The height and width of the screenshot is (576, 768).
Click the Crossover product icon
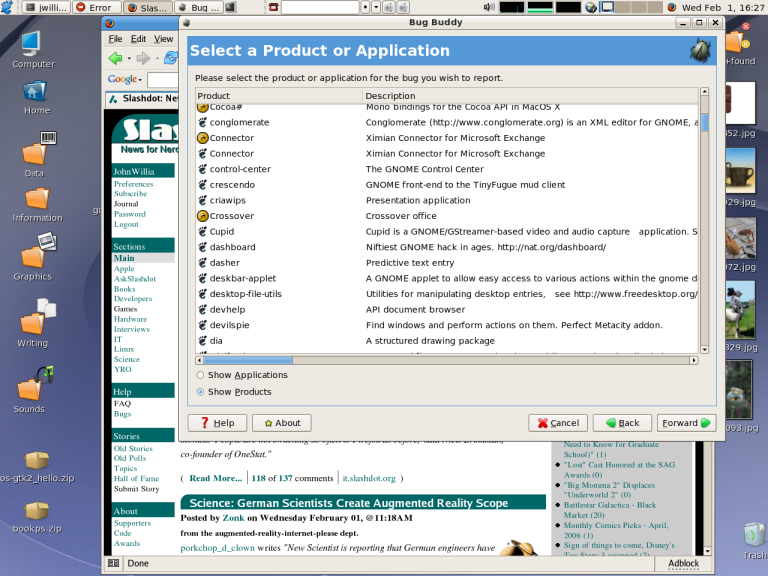coord(202,216)
